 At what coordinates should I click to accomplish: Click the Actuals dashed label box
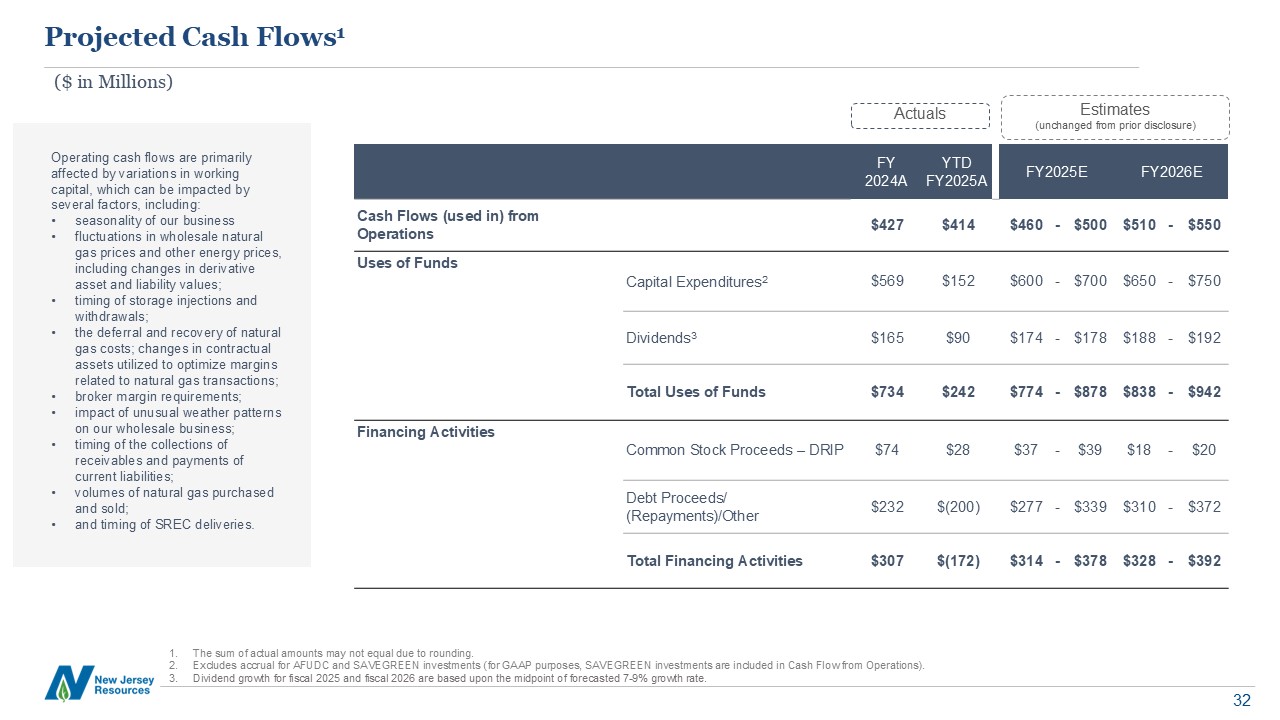pyautogui.click(x=919, y=114)
